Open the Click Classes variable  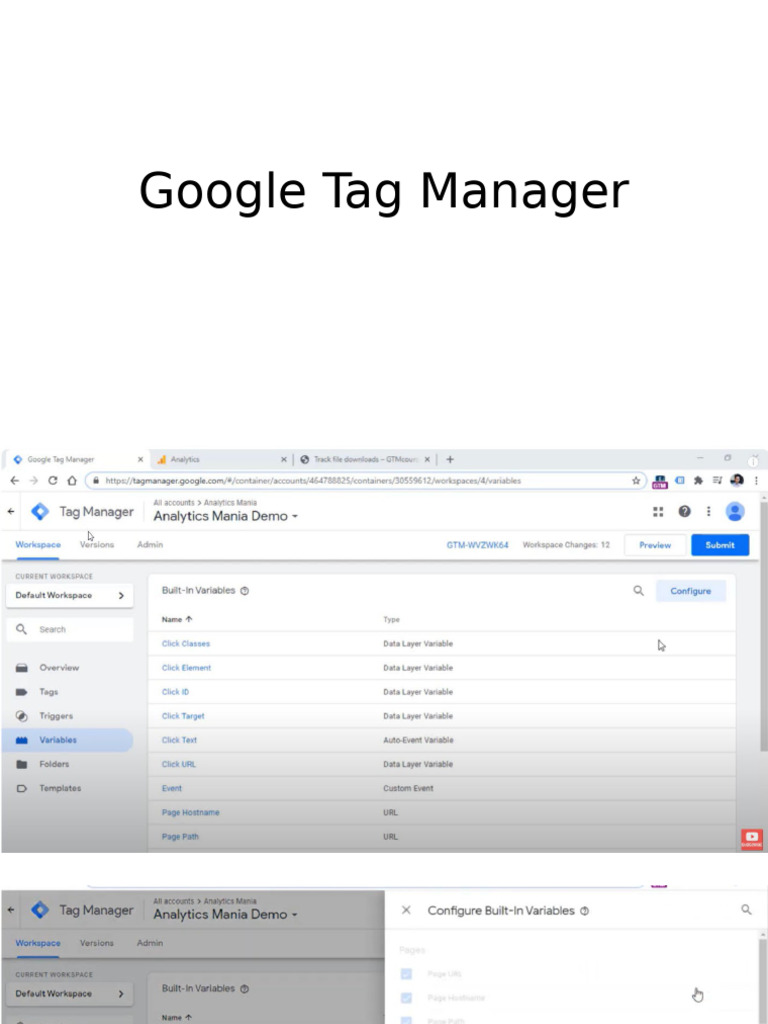pos(185,643)
